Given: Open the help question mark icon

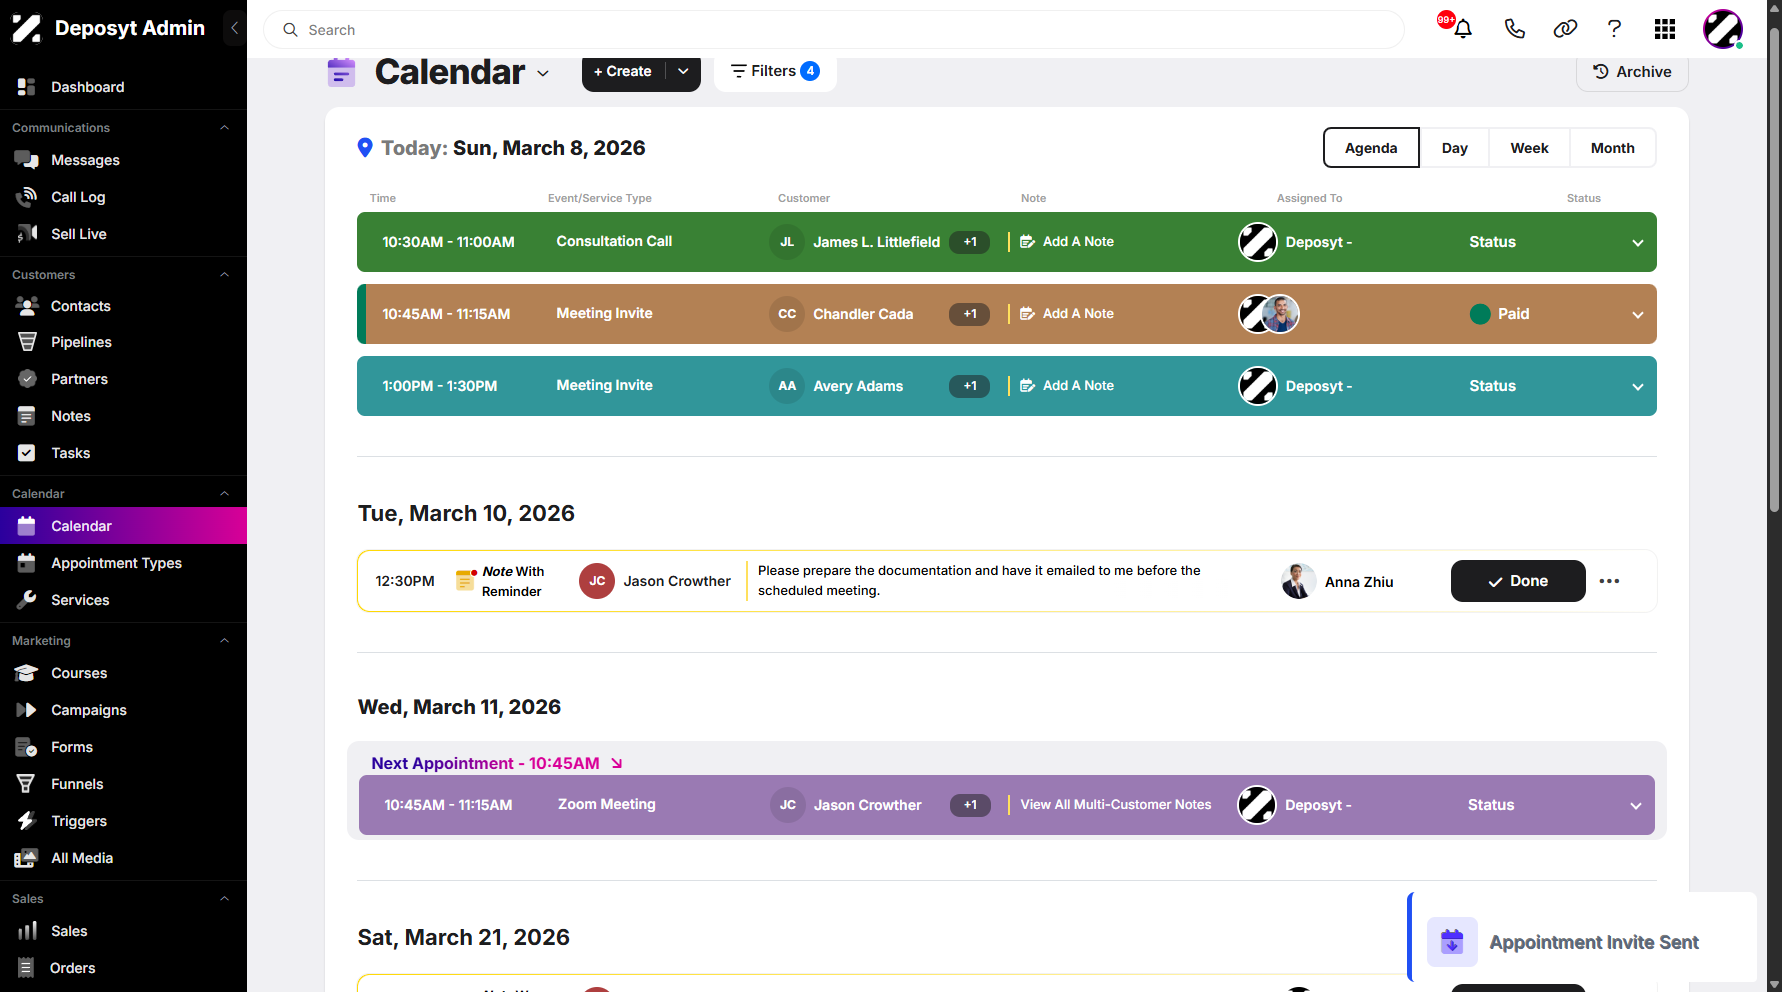Looking at the screenshot, I should (x=1614, y=29).
